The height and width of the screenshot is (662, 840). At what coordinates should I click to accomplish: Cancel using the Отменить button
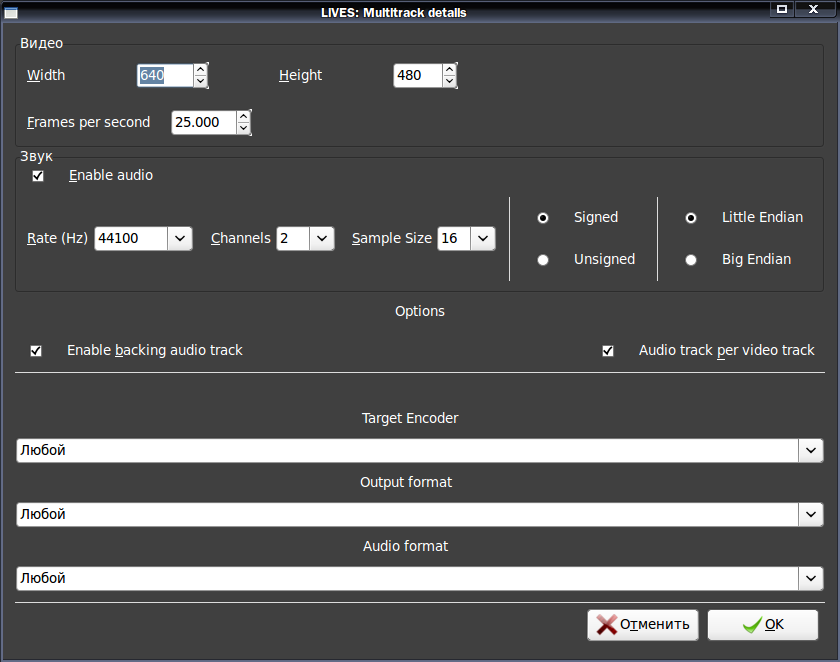[643, 625]
